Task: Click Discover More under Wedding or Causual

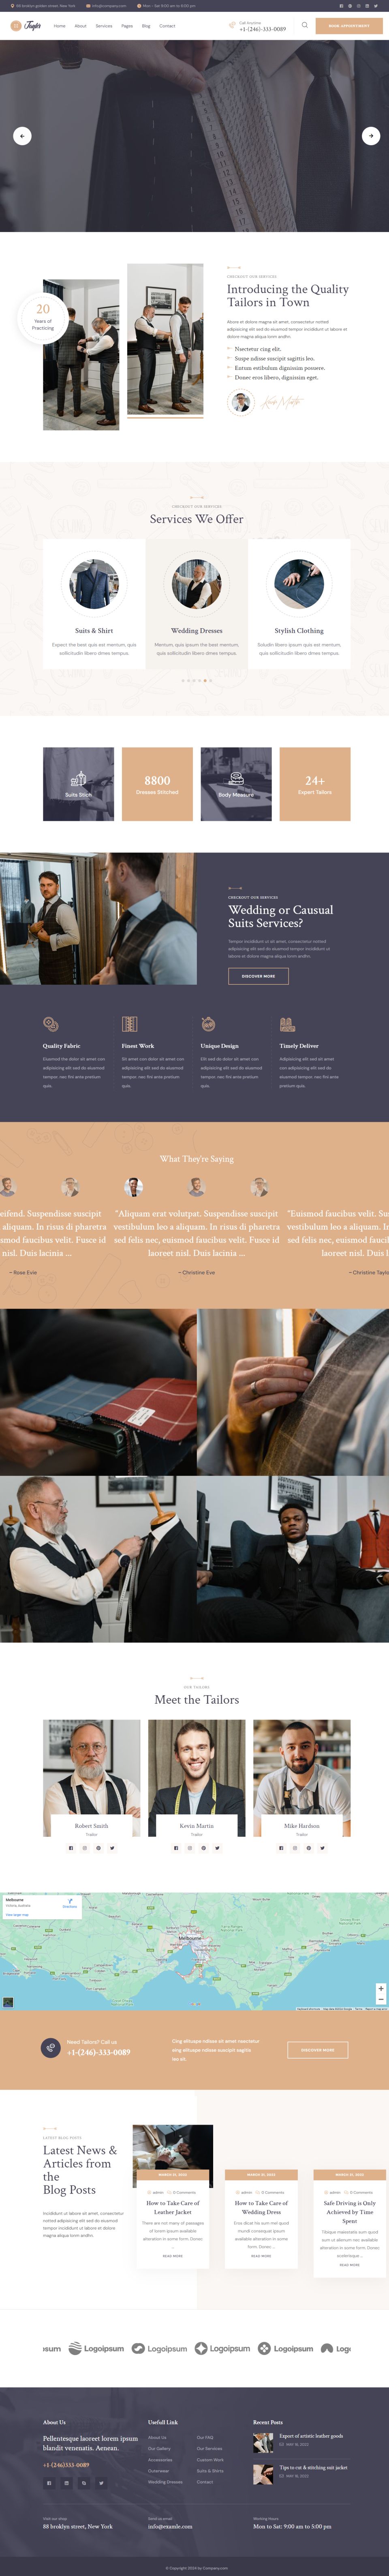Action: (x=258, y=976)
